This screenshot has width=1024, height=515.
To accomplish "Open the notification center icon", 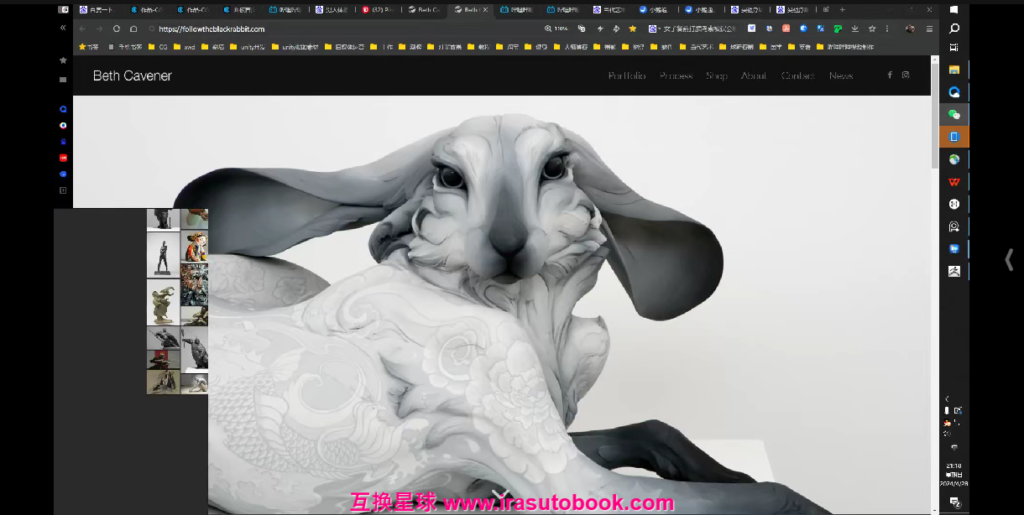I will point(954,501).
